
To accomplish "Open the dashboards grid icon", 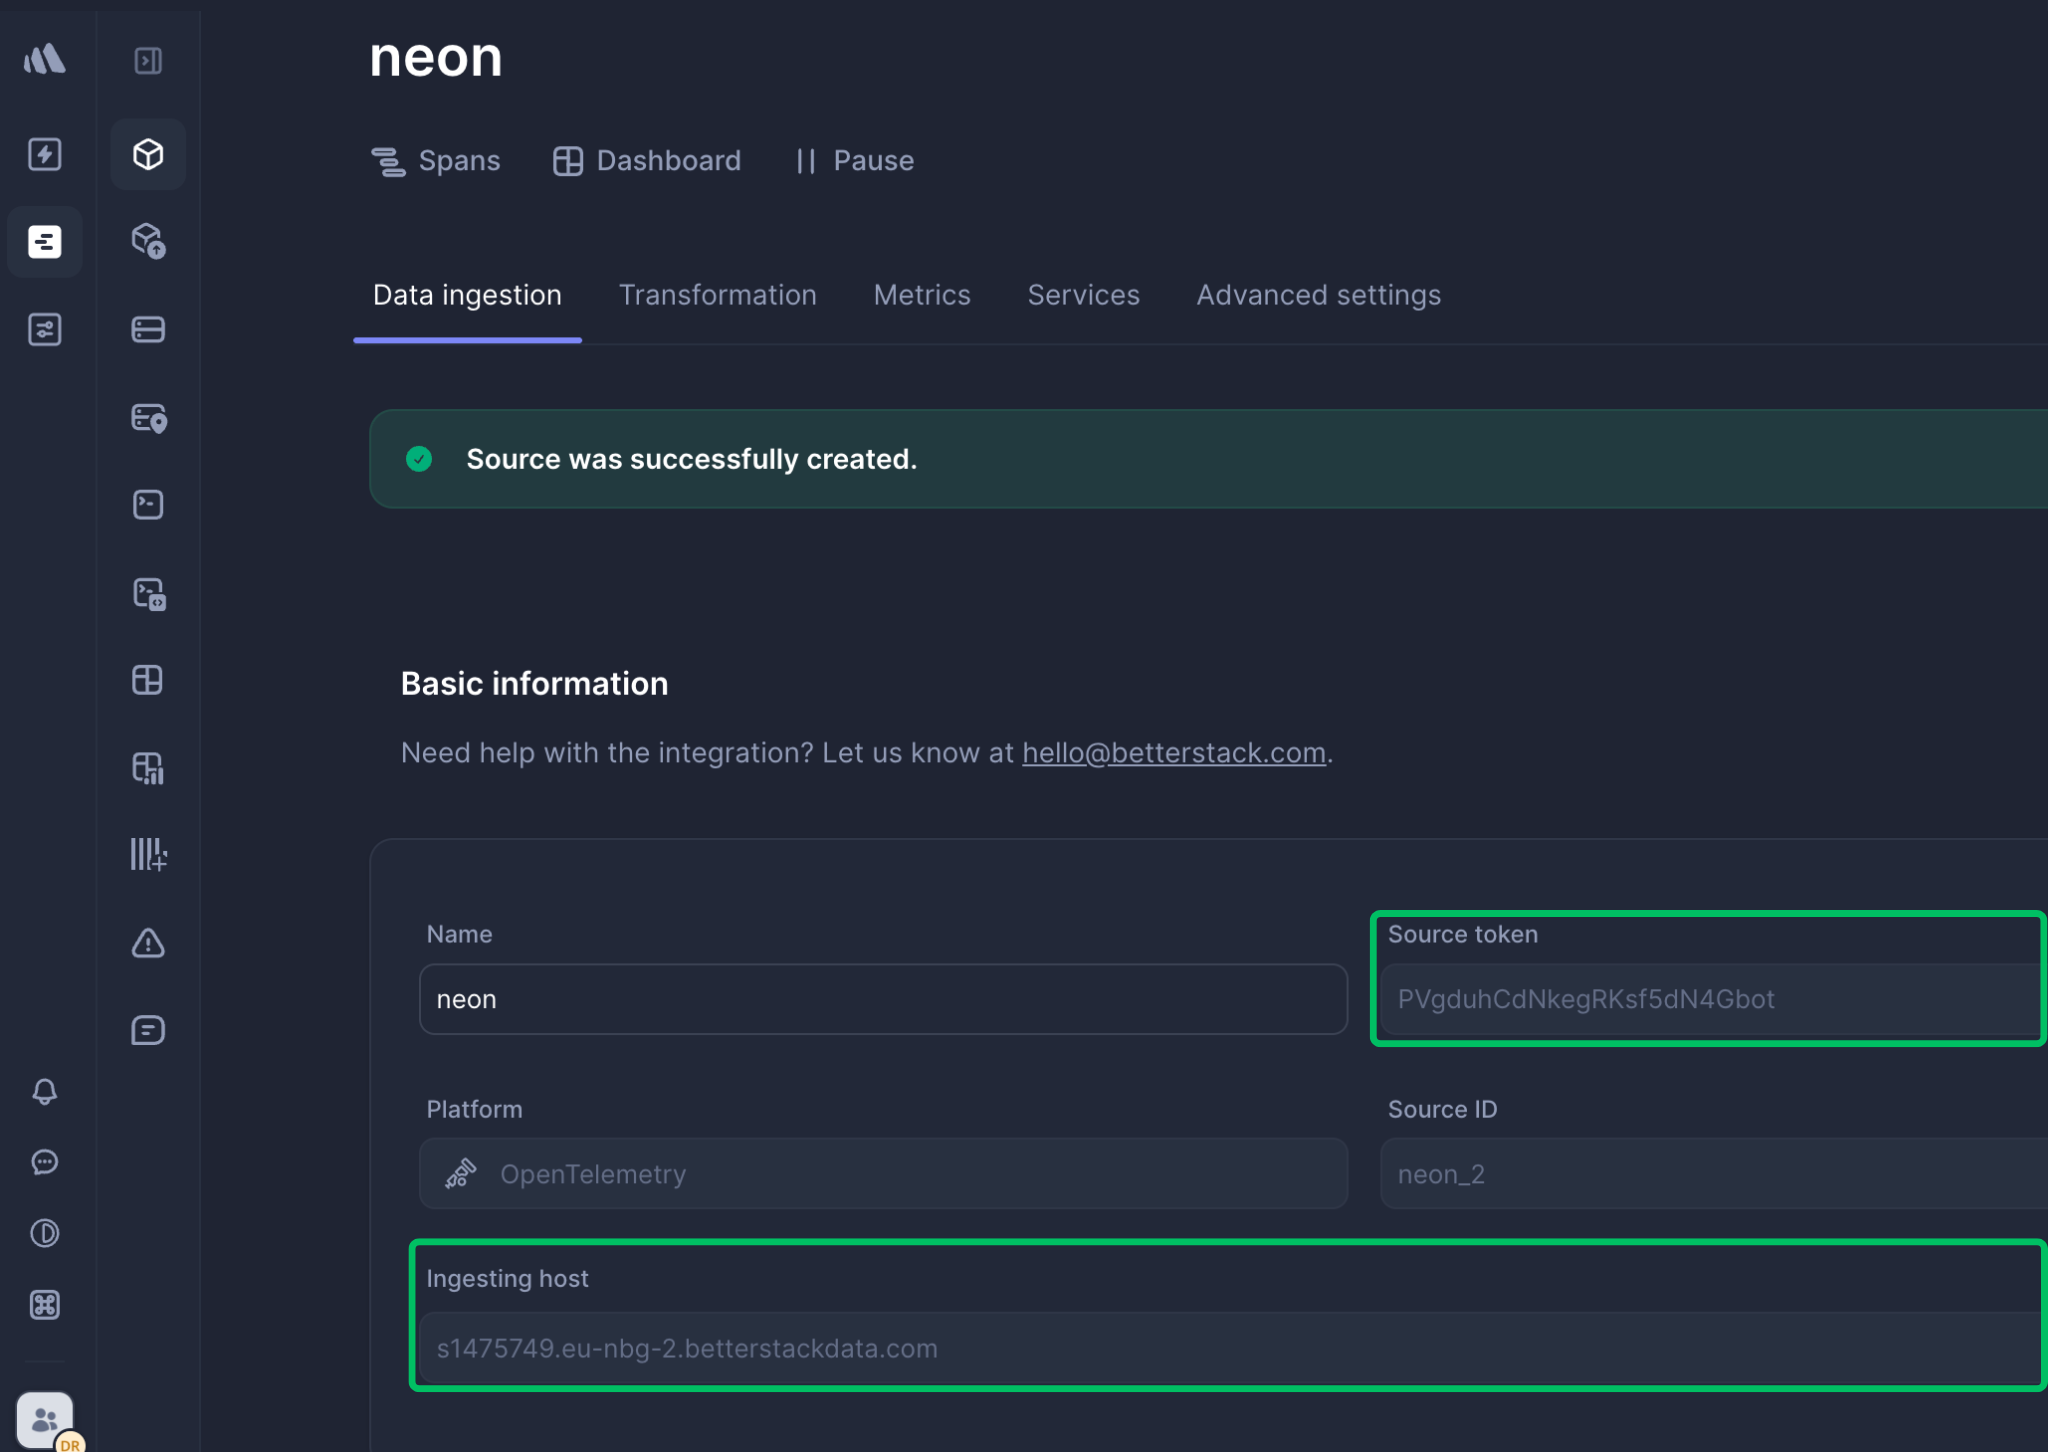I will 148,681.
